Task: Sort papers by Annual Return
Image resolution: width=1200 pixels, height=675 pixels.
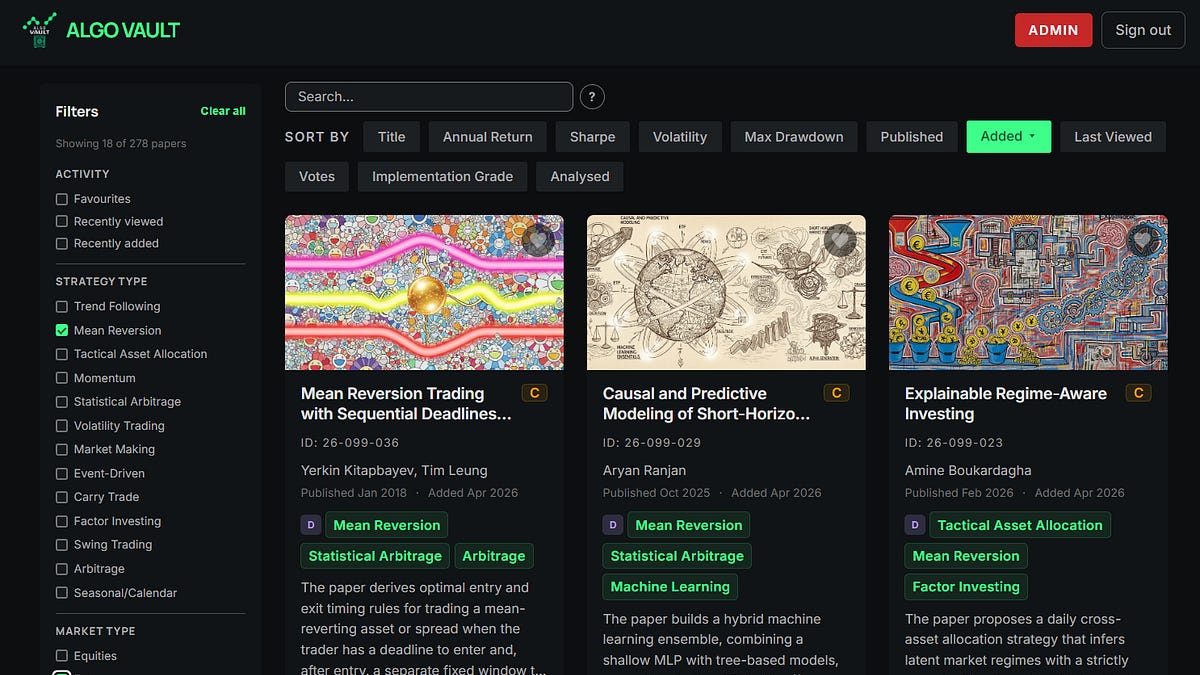Action: [x=488, y=137]
